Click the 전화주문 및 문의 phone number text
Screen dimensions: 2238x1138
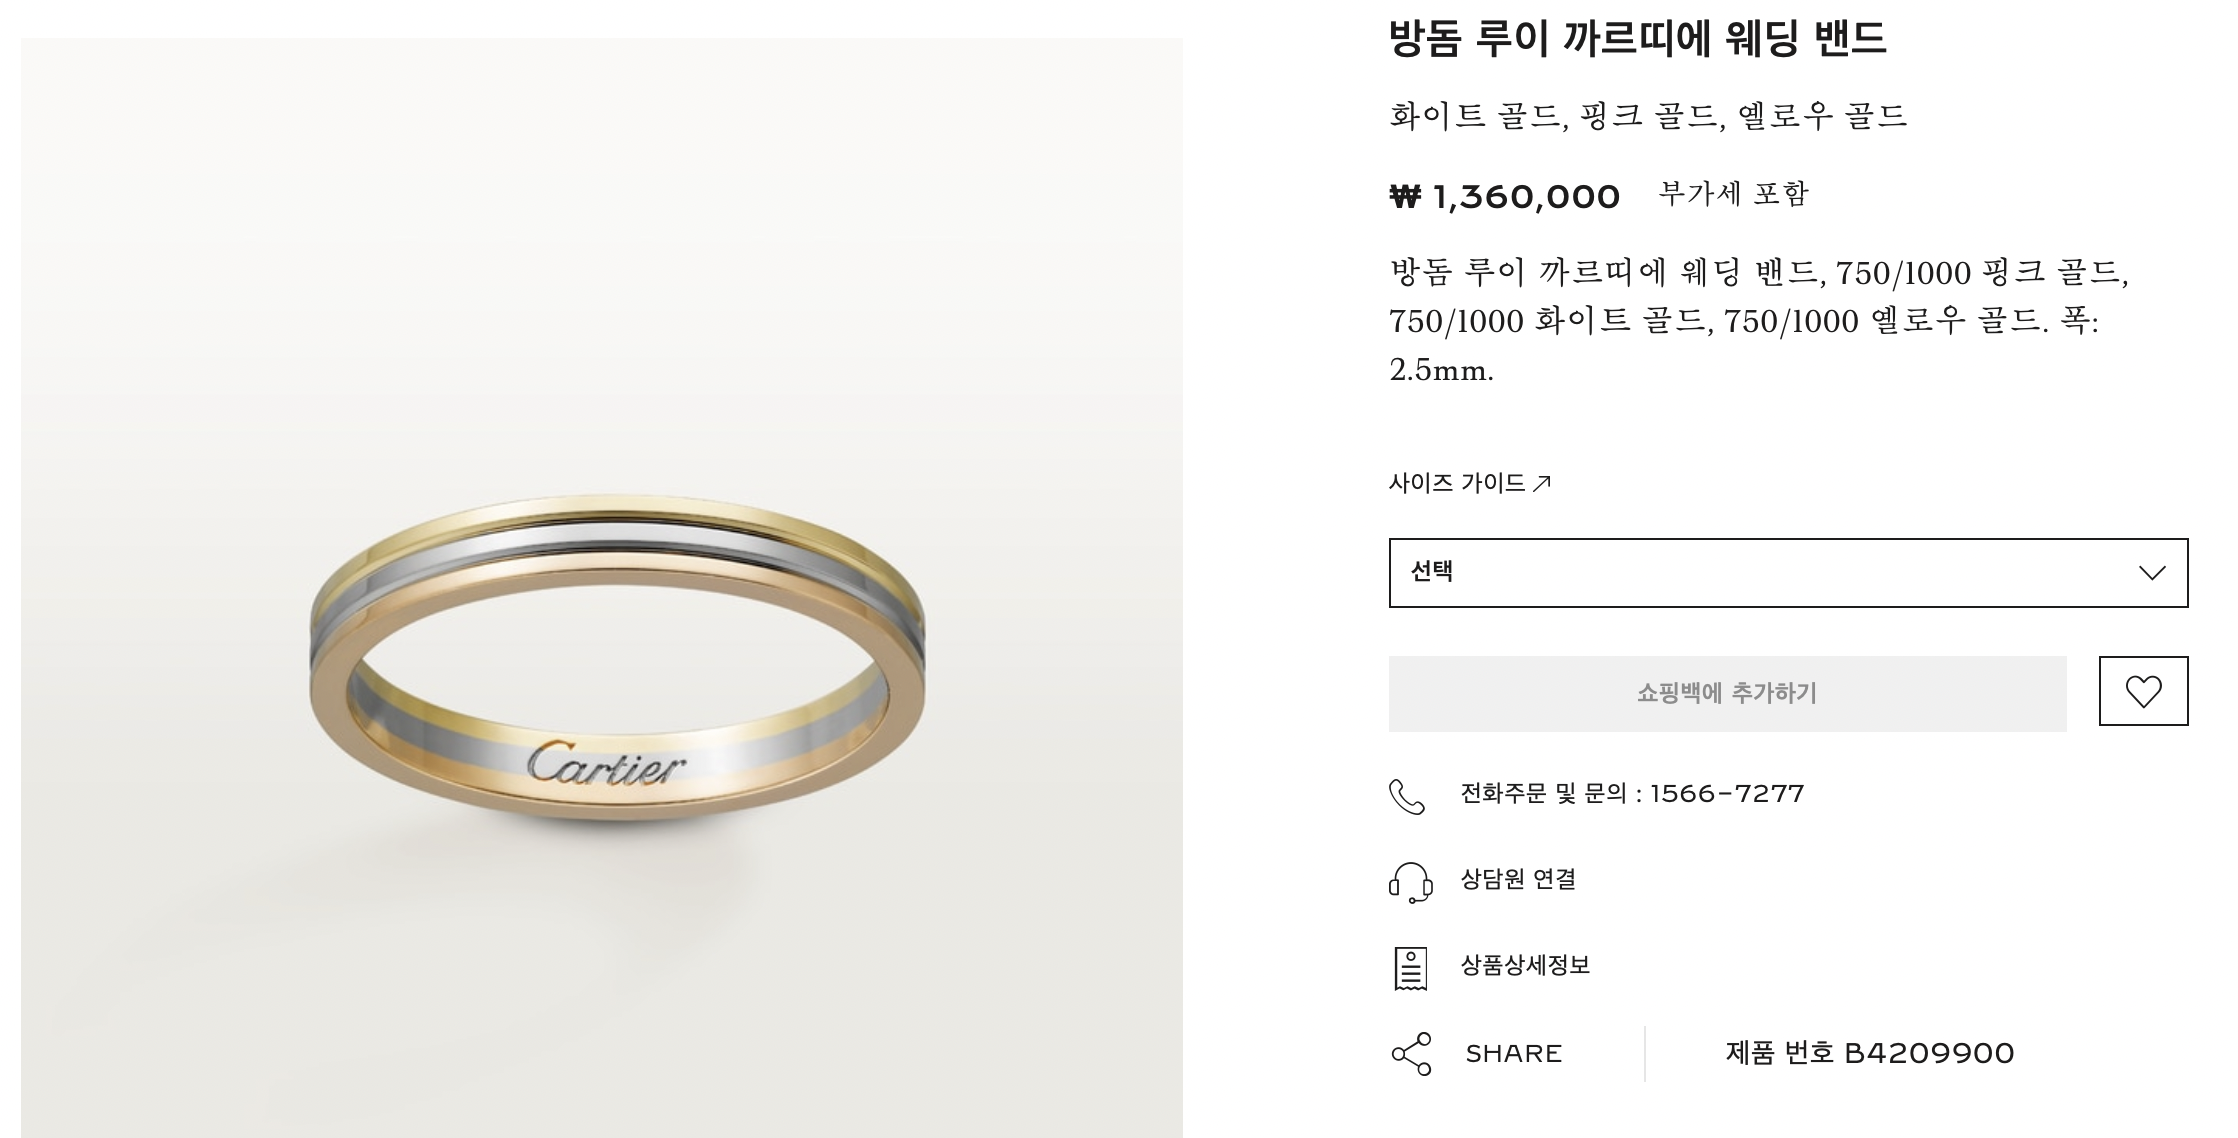pos(1632,794)
